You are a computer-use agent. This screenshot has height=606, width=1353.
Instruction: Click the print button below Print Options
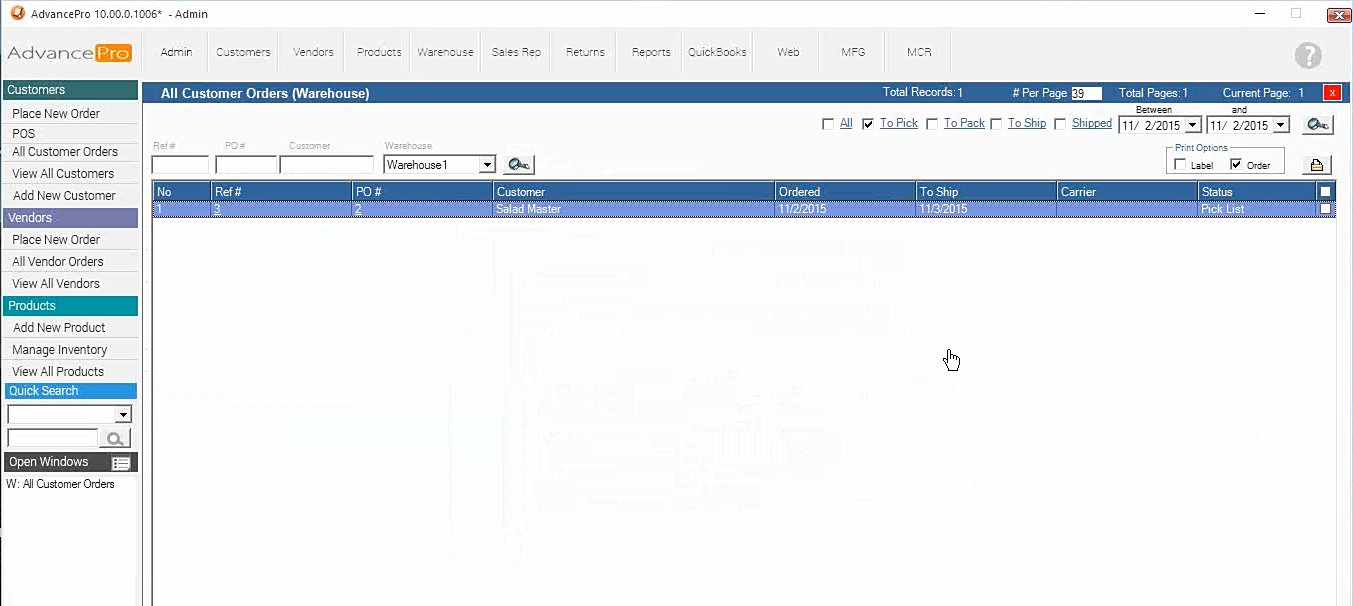coord(1316,165)
